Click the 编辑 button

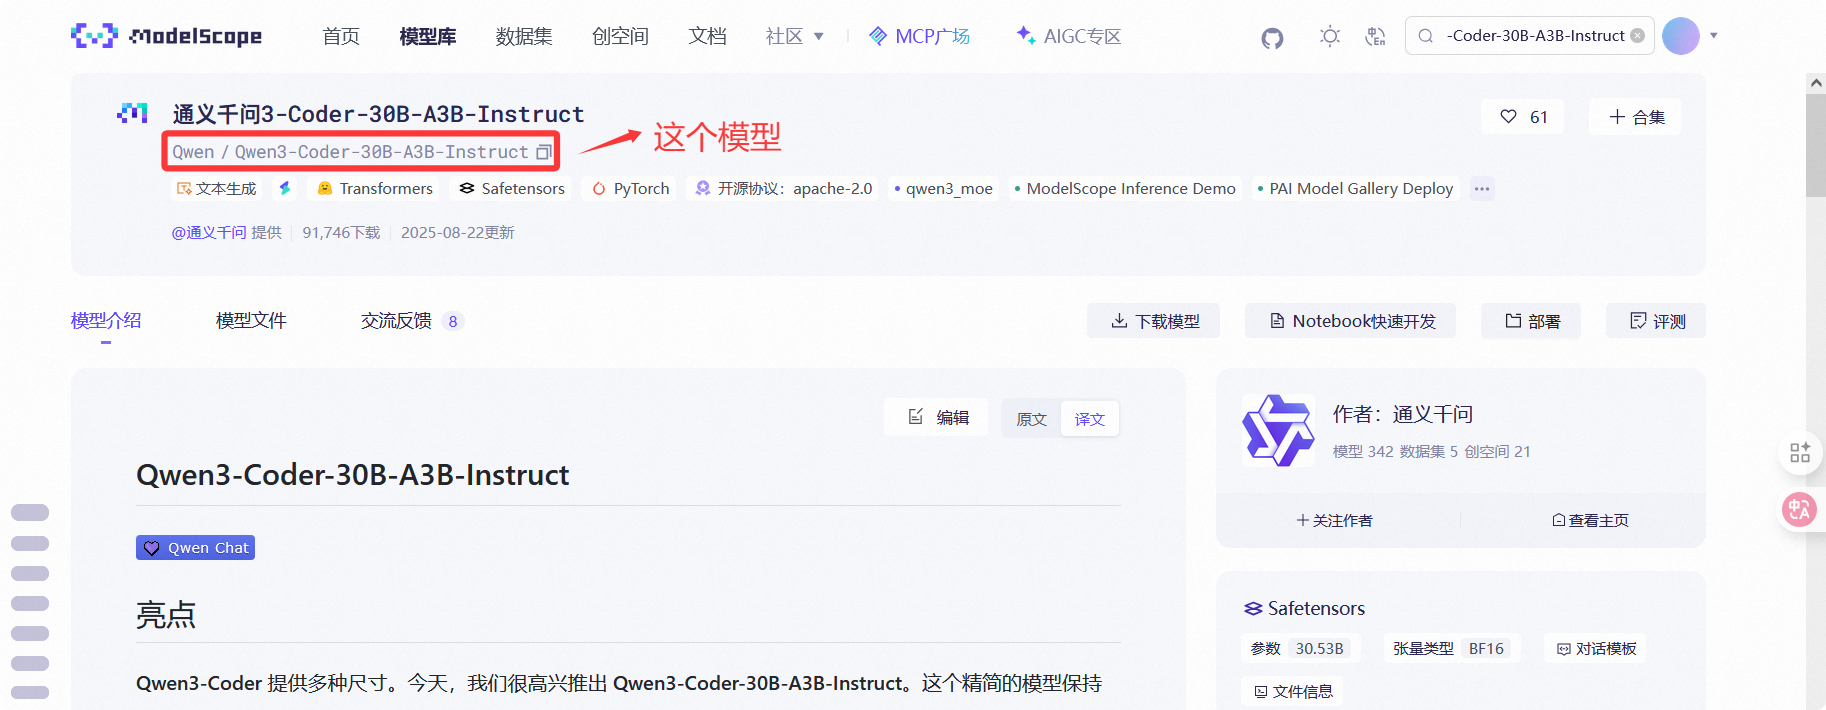tap(936, 417)
